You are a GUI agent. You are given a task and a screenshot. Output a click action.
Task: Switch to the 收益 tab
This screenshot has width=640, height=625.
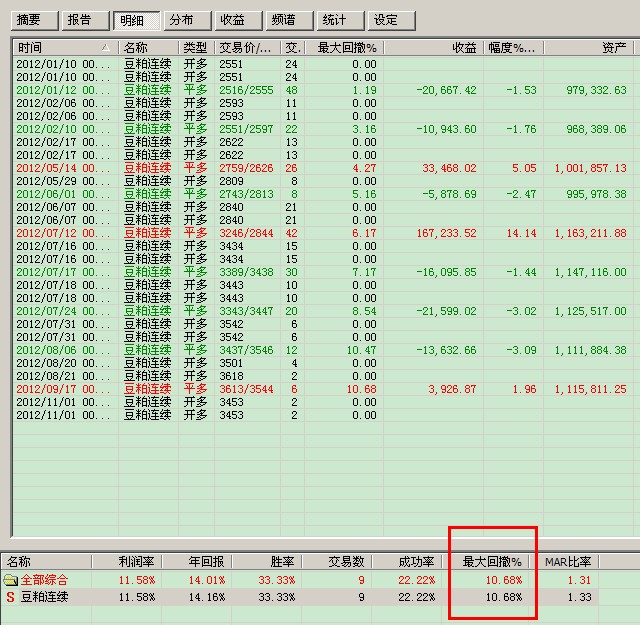239,20
